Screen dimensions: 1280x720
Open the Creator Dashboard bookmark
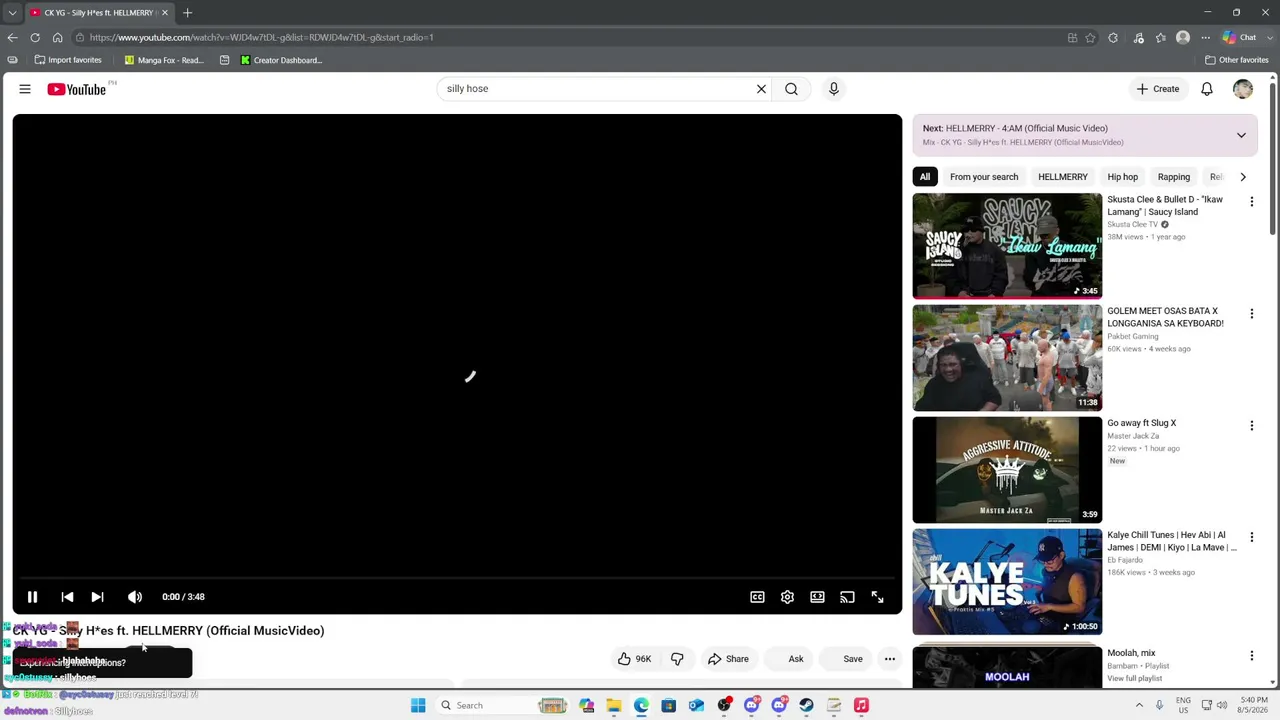click(281, 60)
